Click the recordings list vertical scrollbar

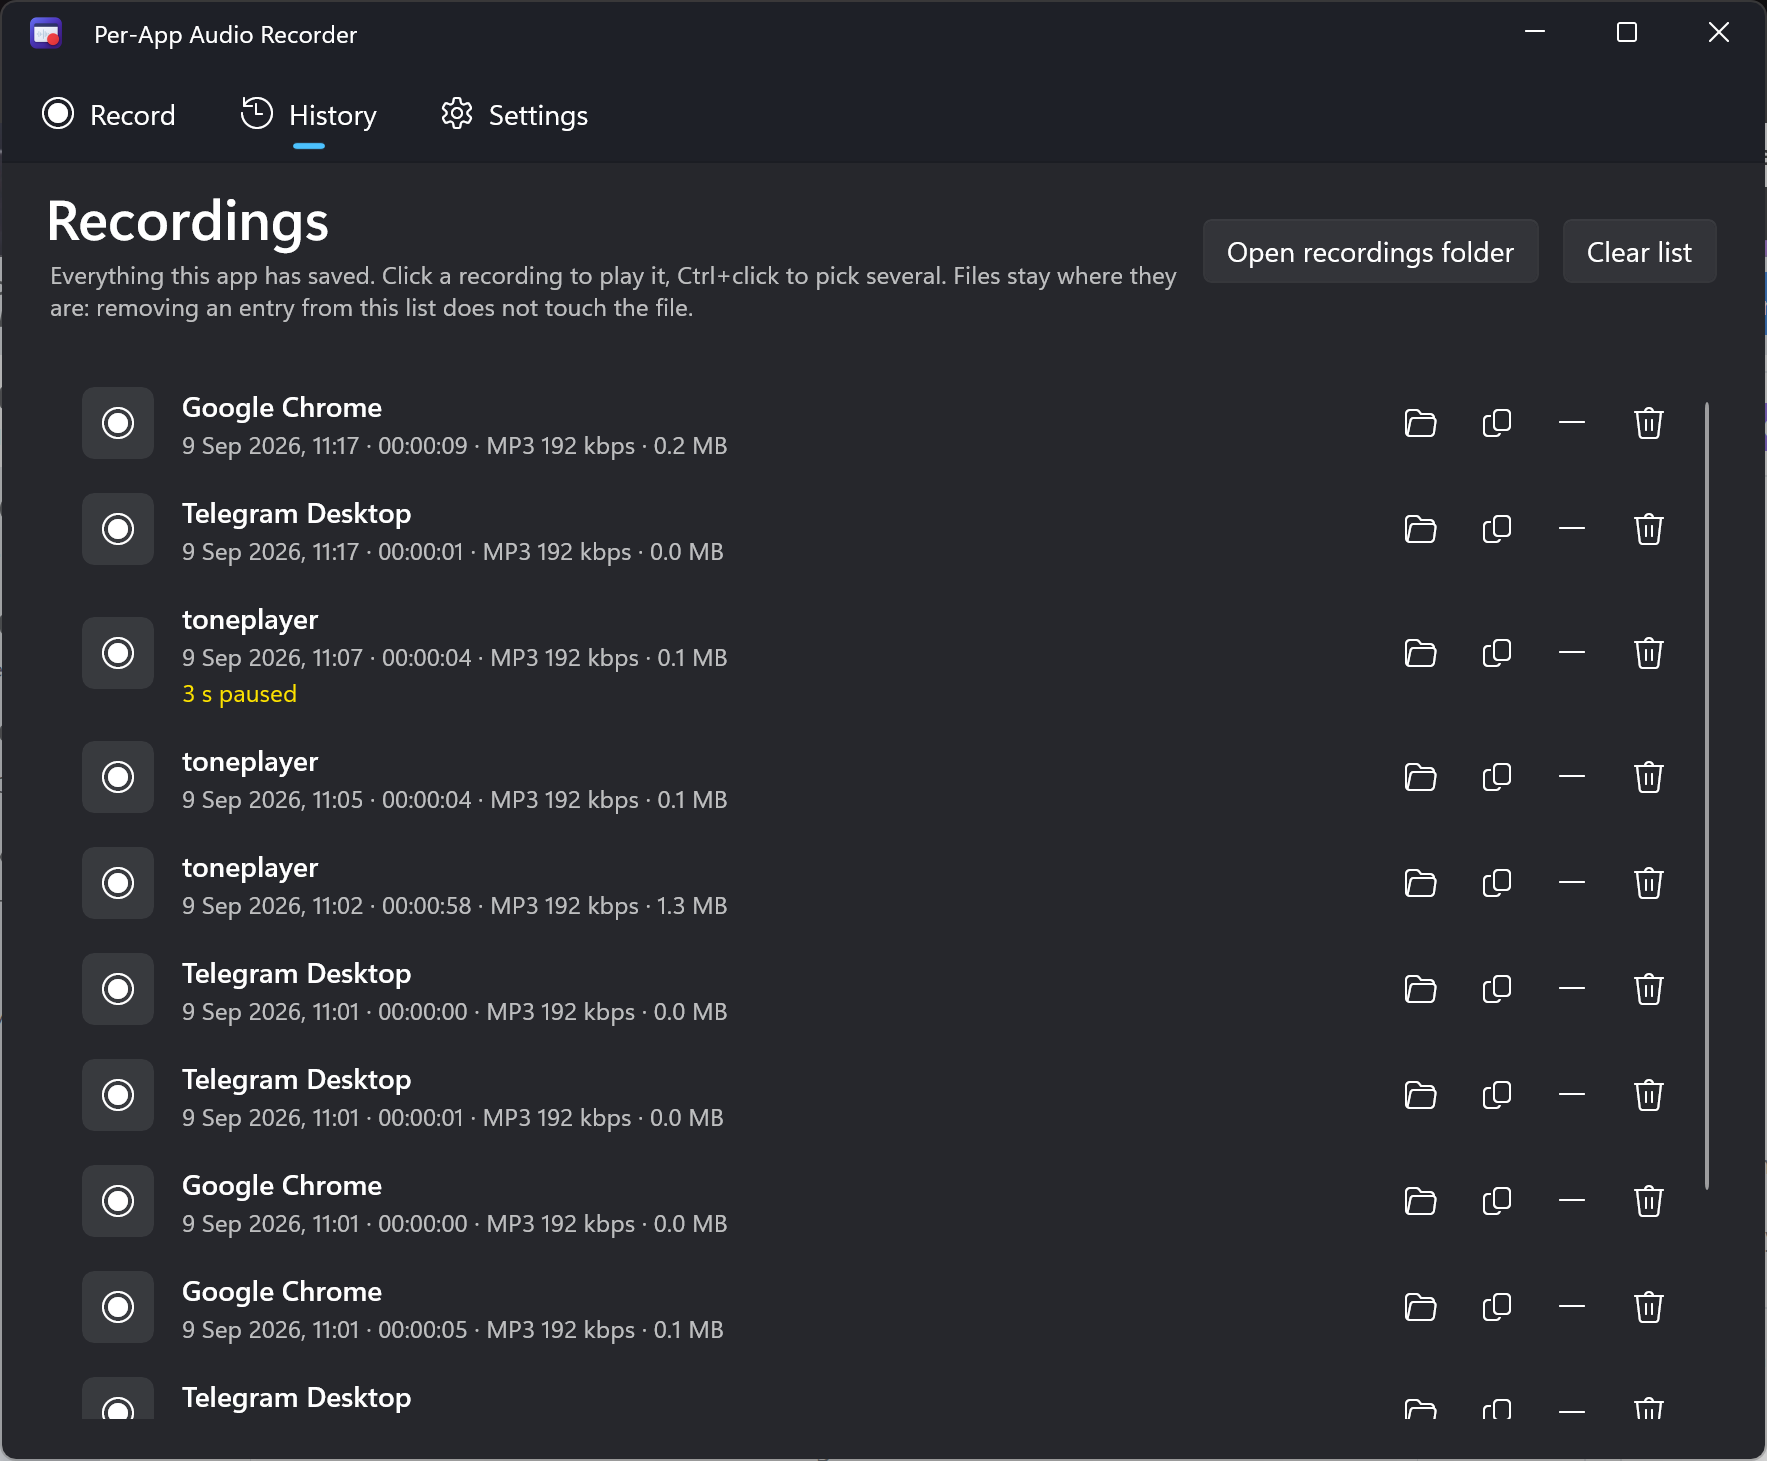click(x=1706, y=795)
